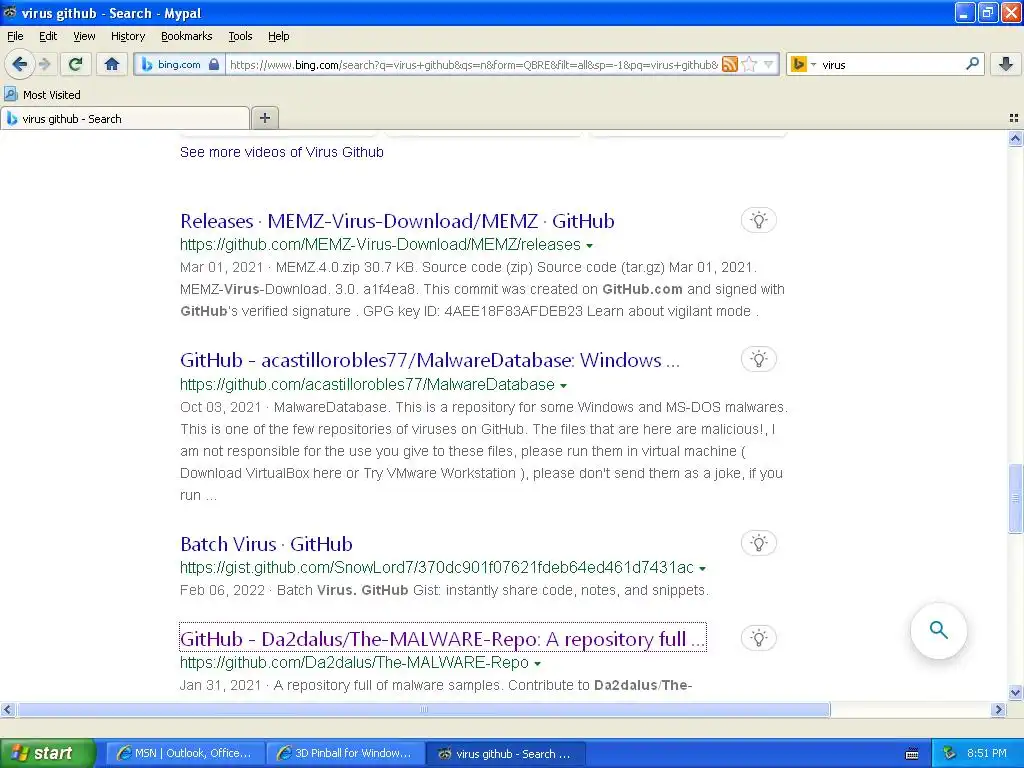Open a new tab with plus button
The width and height of the screenshot is (1024, 768).
(264, 118)
